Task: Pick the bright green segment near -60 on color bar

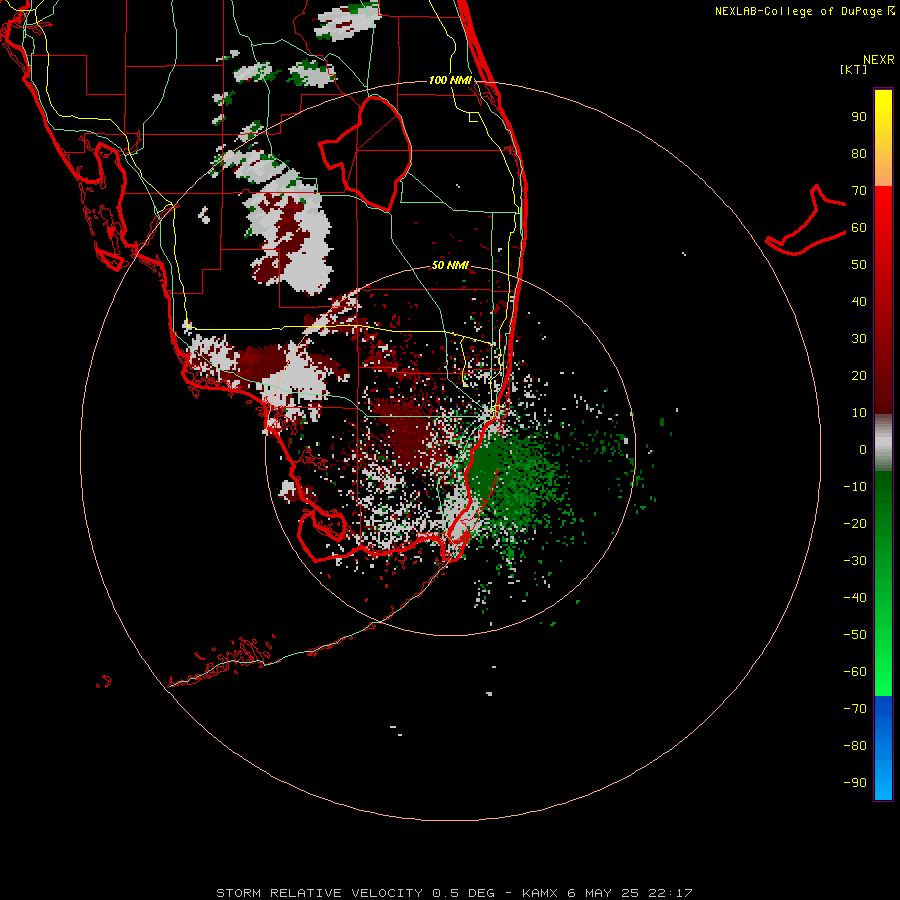Action: pos(883,672)
